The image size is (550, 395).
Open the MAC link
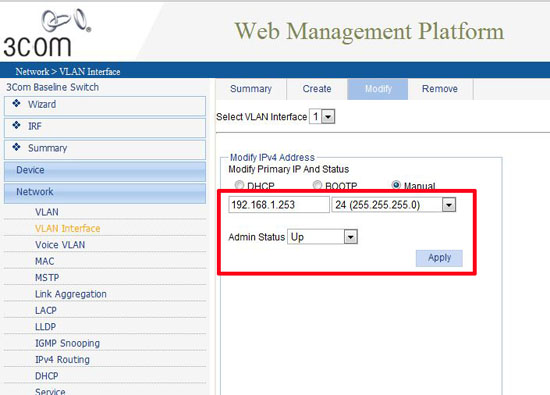[45, 261]
